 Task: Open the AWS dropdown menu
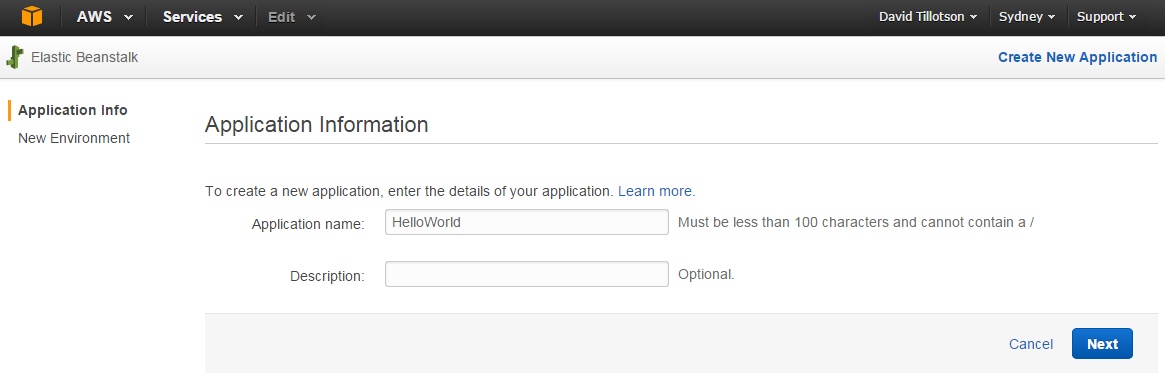pyautogui.click(x=105, y=16)
